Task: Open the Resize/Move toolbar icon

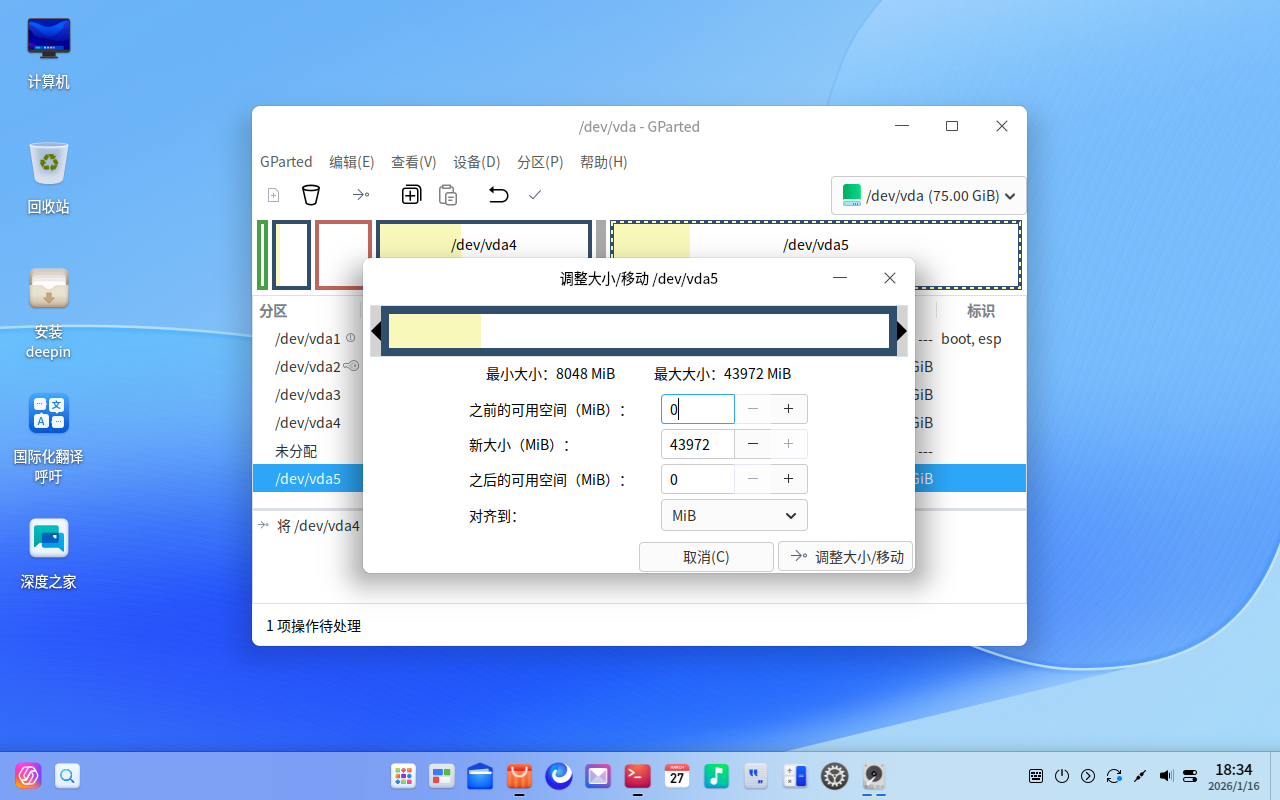Action: click(361, 194)
